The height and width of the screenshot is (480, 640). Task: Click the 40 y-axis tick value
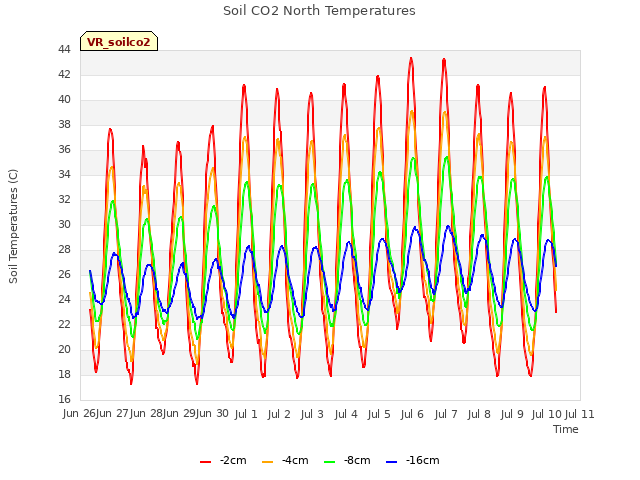pyautogui.click(x=64, y=99)
